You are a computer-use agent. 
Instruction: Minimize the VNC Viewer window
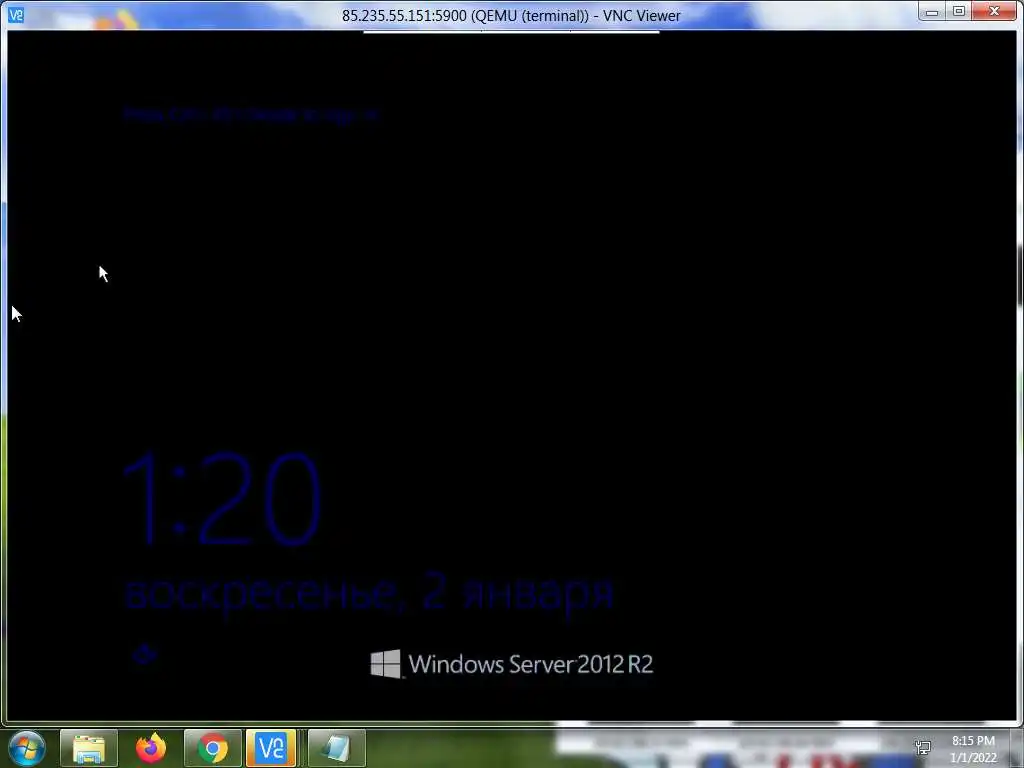pos(933,11)
